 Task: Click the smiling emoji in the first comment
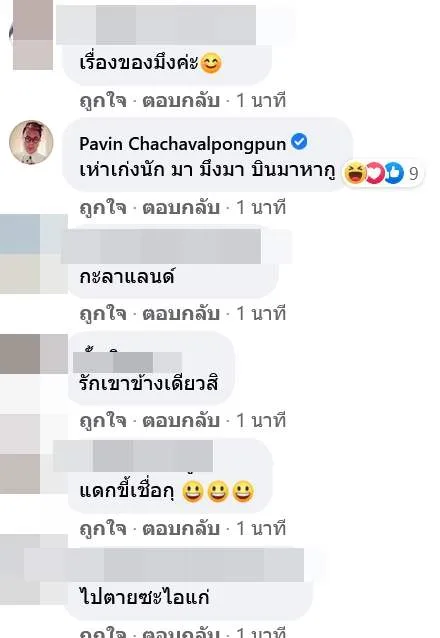[211, 63]
